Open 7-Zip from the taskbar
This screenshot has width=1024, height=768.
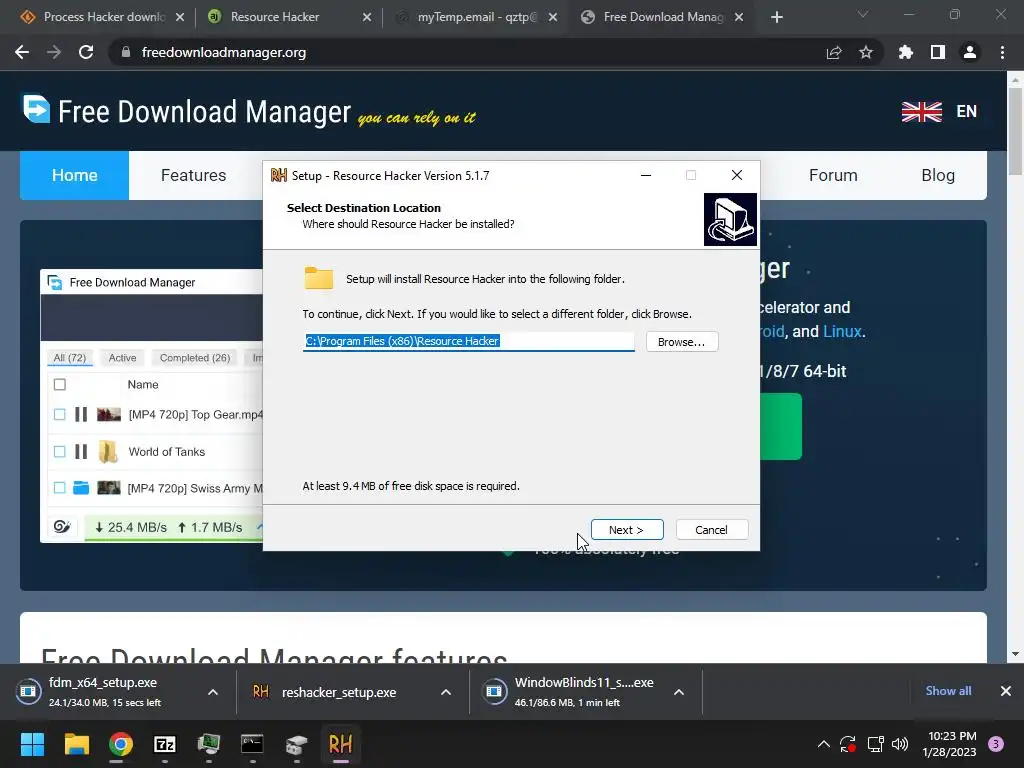pyautogui.click(x=165, y=744)
